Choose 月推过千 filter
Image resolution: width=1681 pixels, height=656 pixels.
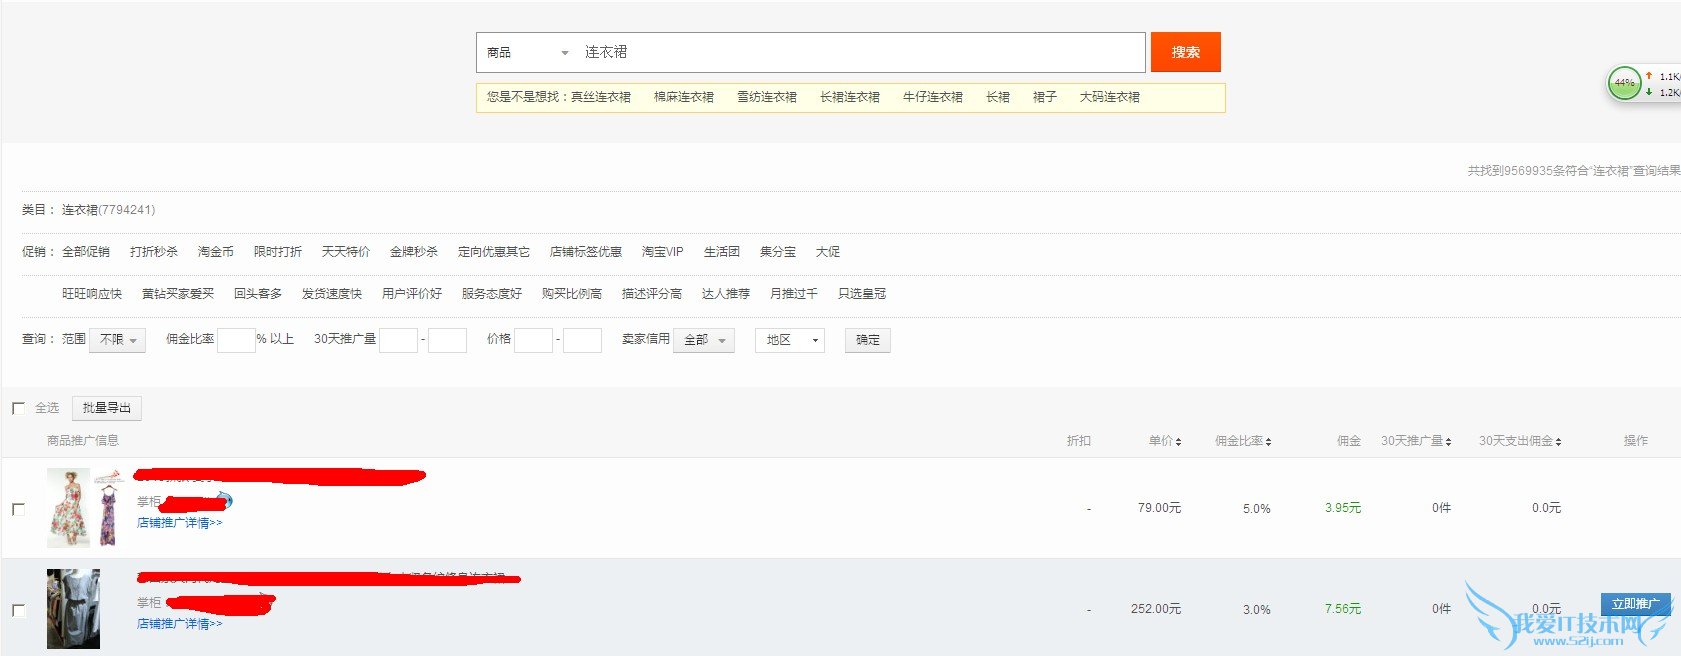[x=794, y=294]
